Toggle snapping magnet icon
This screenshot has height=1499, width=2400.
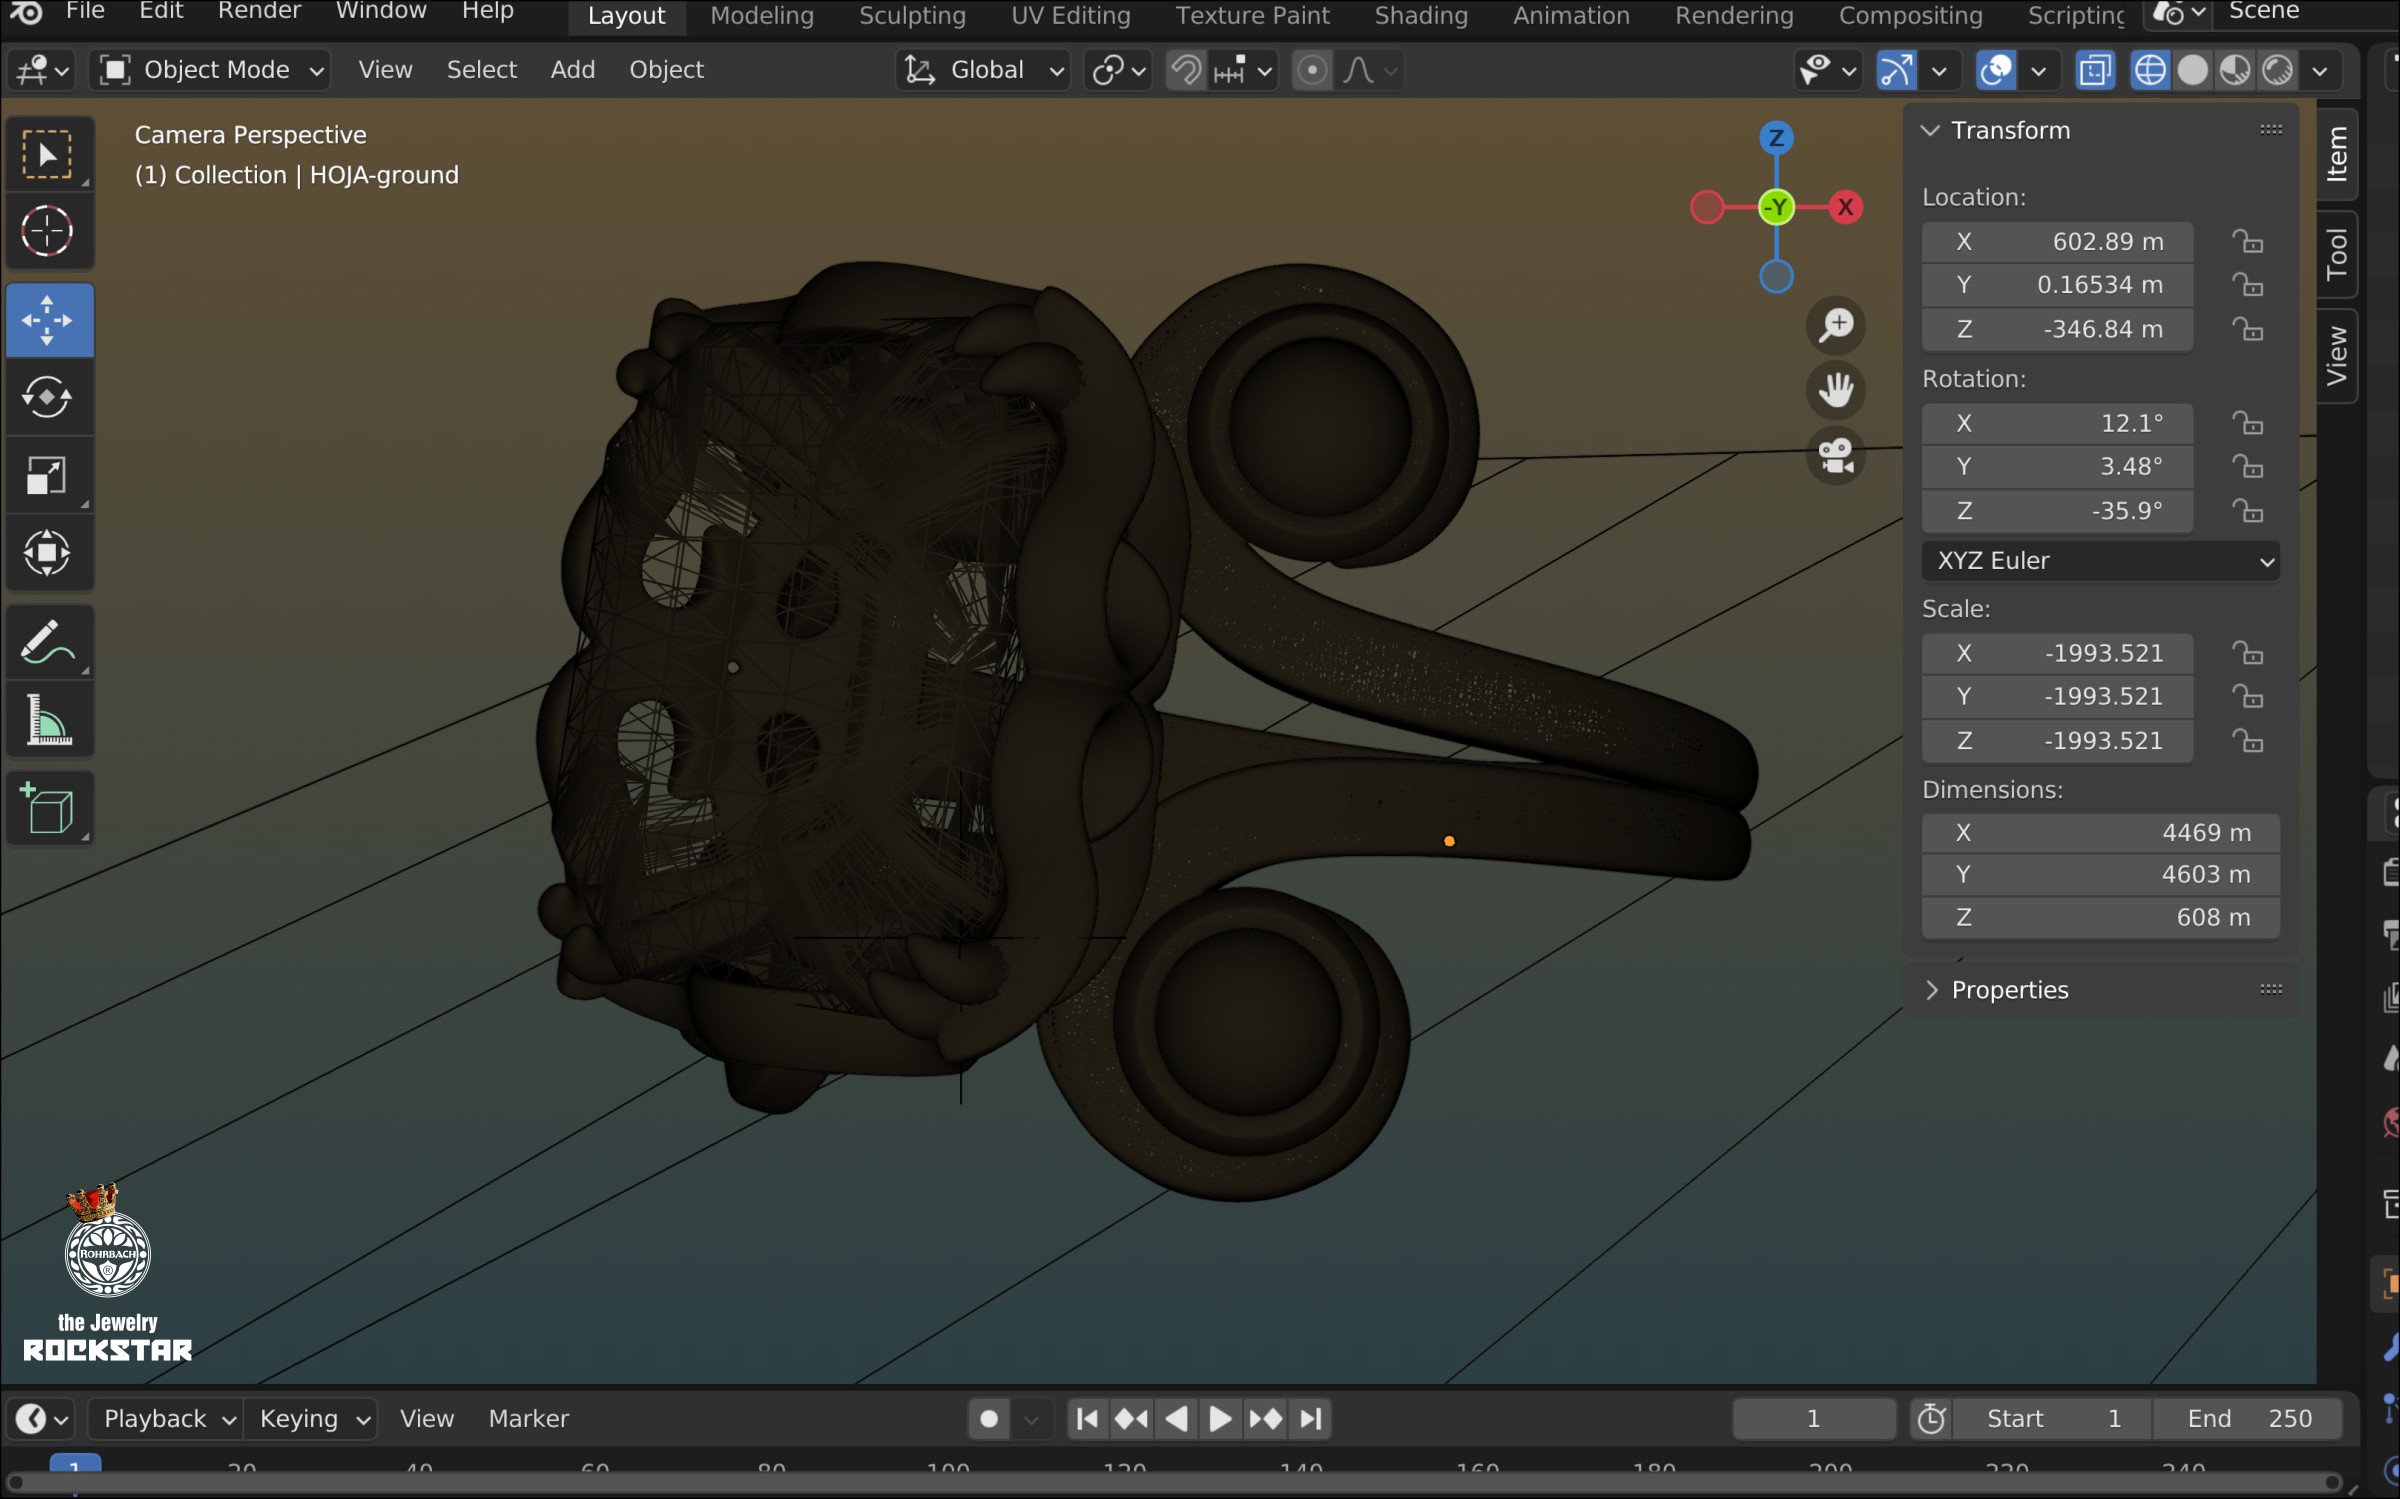click(1187, 70)
